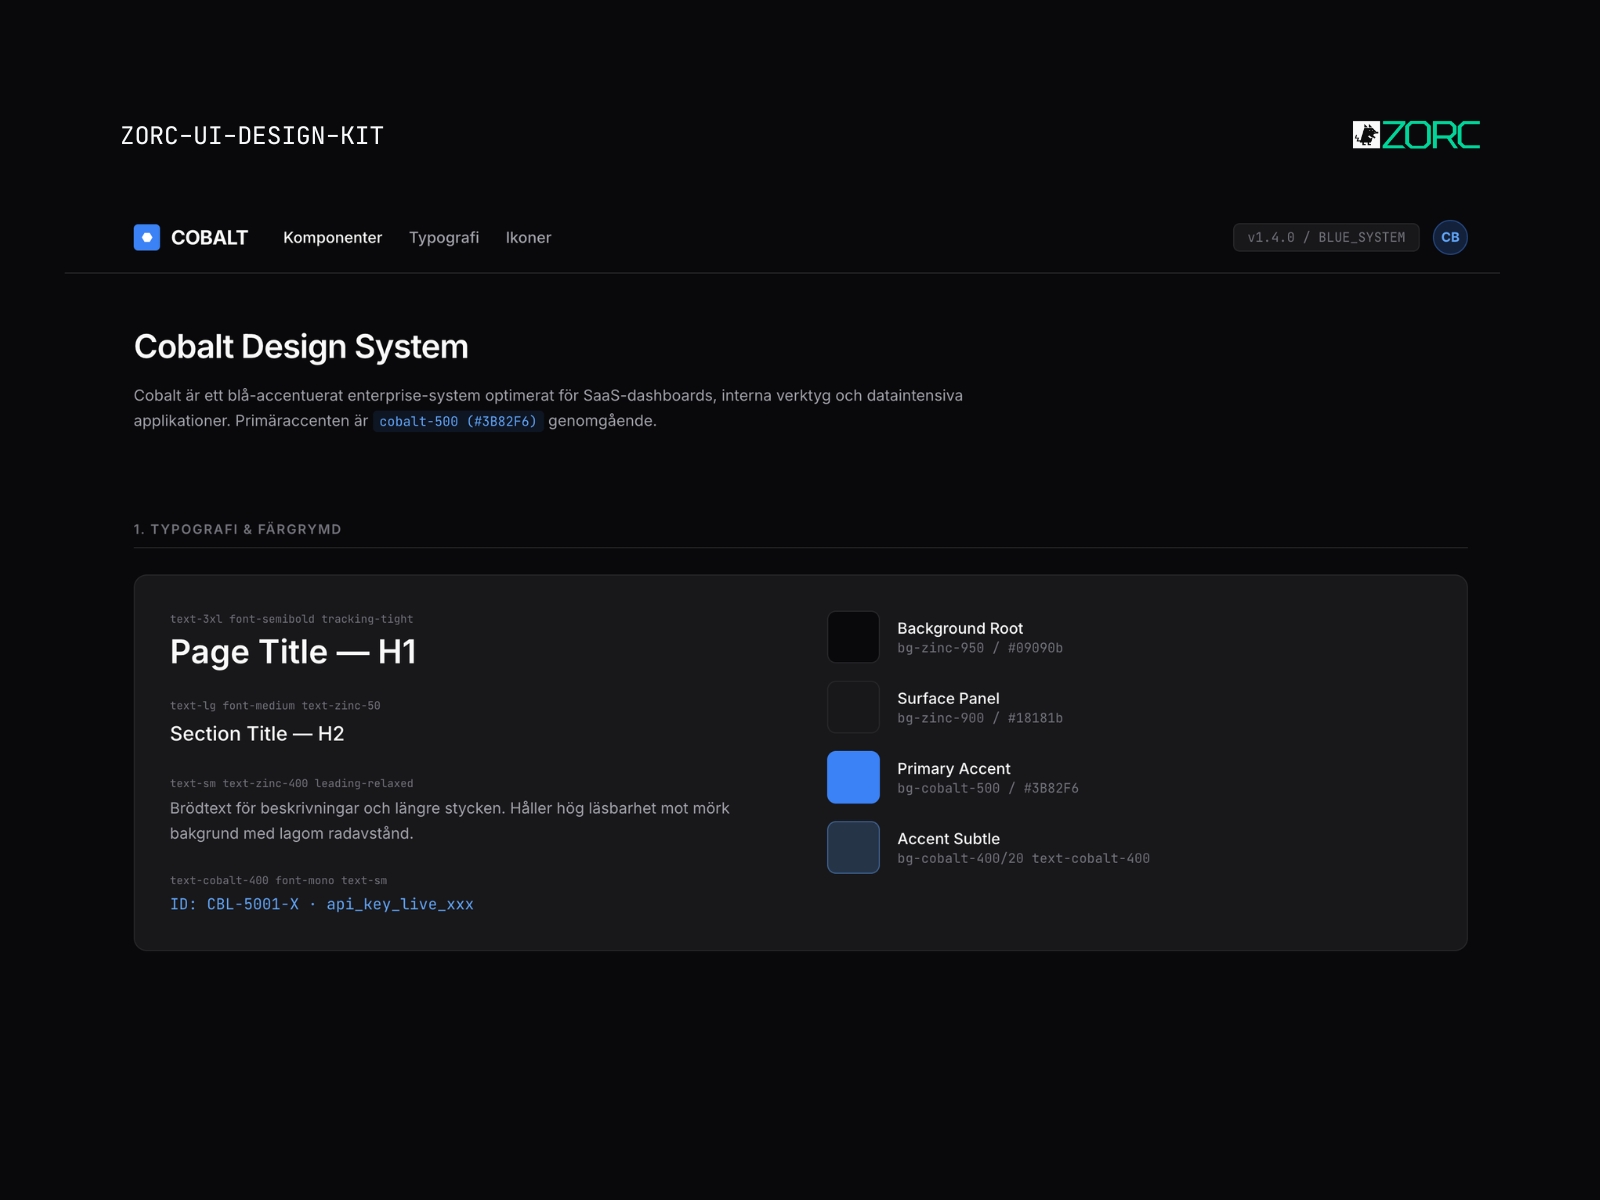The width and height of the screenshot is (1600, 1200).
Task: Select the Background Root color swatch
Action: tap(853, 637)
